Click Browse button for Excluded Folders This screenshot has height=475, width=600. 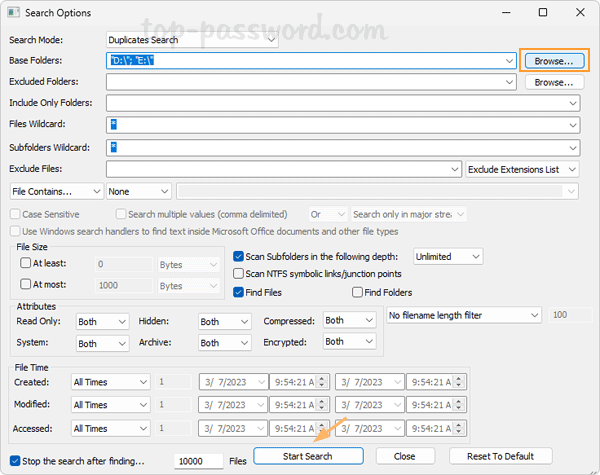(x=553, y=82)
